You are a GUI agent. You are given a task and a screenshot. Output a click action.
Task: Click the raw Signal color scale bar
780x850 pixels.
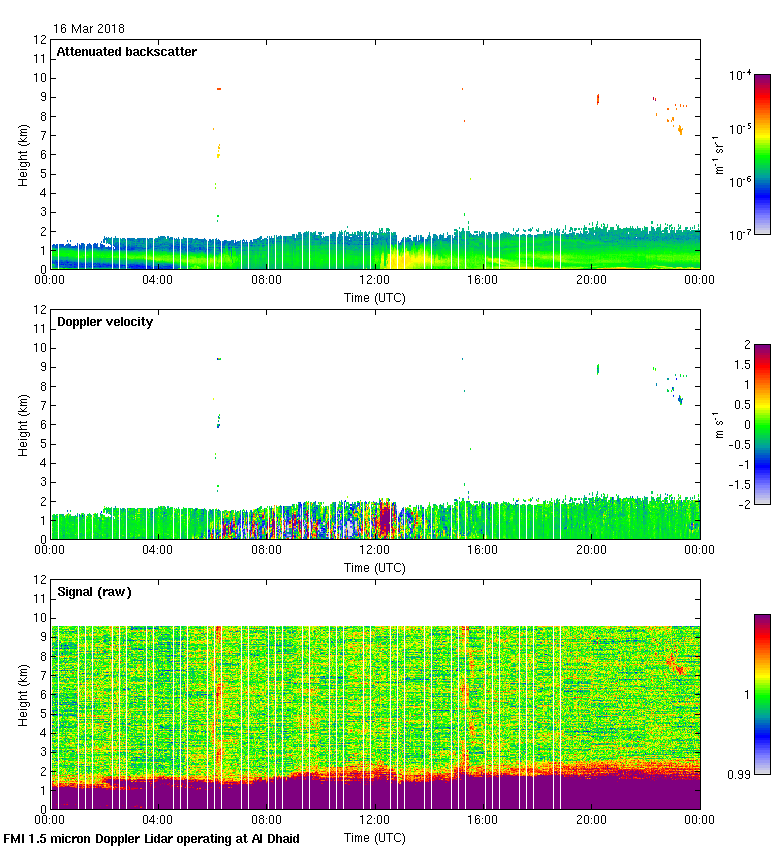click(762, 694)
